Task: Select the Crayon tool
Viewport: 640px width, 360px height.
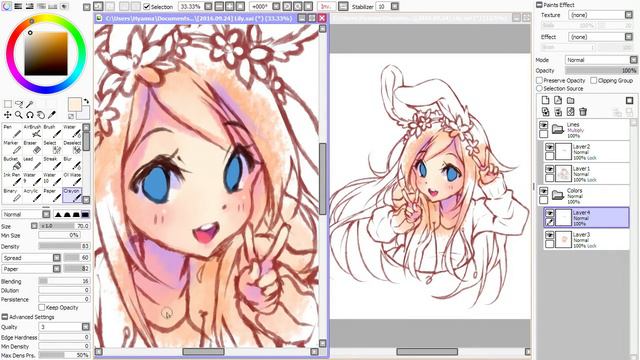Action: click(x=72, y=195)
